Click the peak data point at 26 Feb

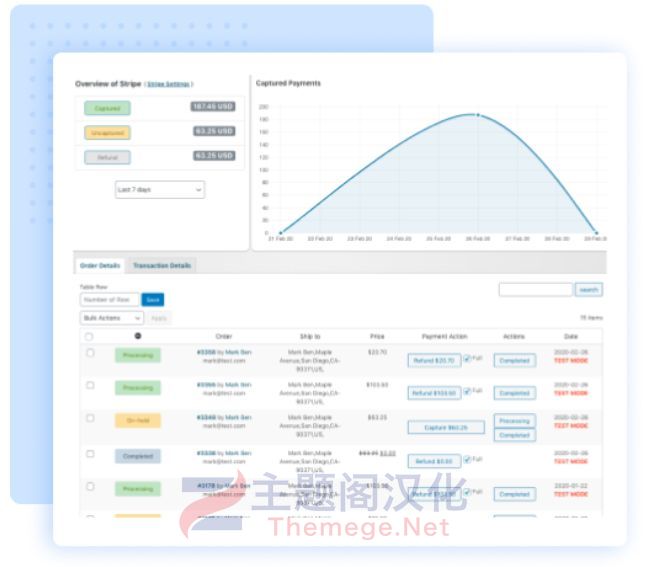(x=478, y=115)
